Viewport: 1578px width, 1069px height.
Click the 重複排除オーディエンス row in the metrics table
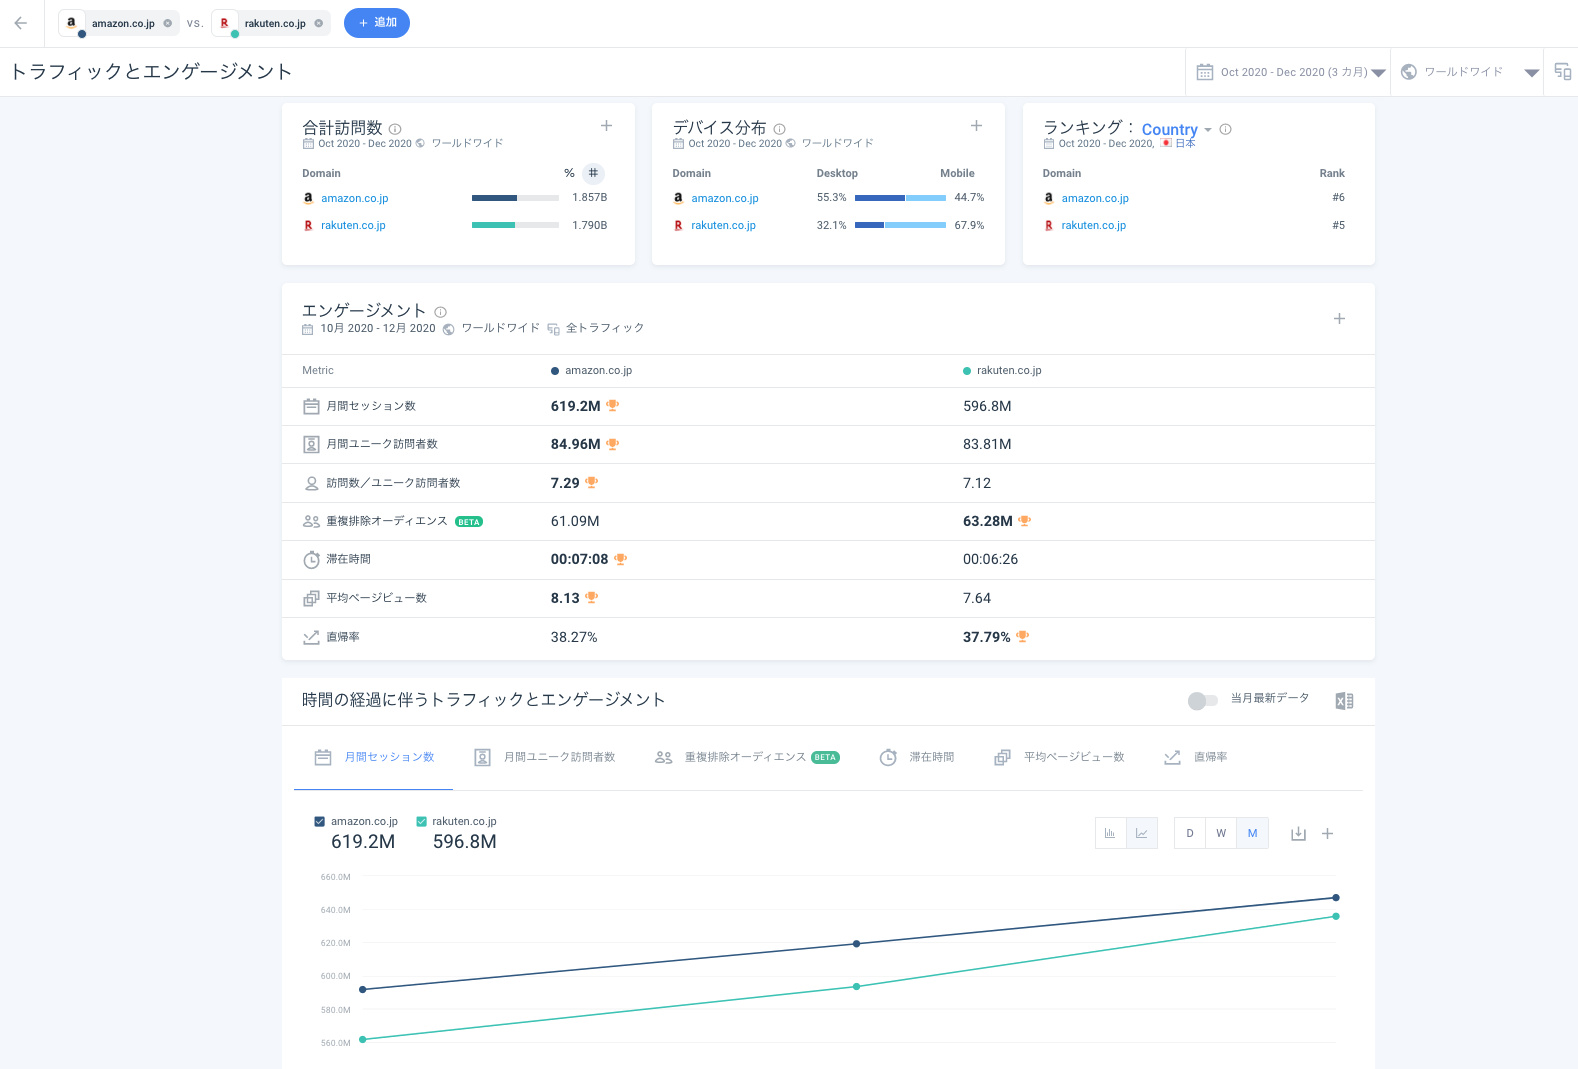[828, 521]
